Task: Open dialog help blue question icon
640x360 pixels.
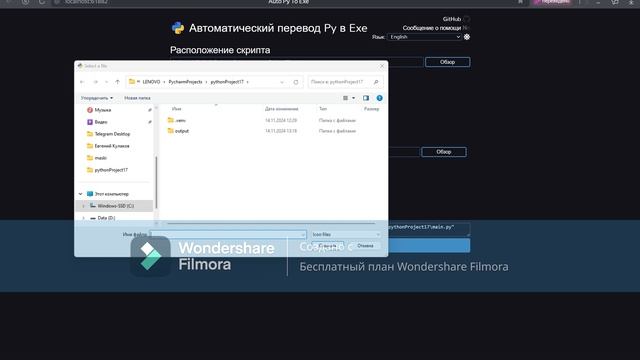Action: pyautogui.click(x=380, y=98)
